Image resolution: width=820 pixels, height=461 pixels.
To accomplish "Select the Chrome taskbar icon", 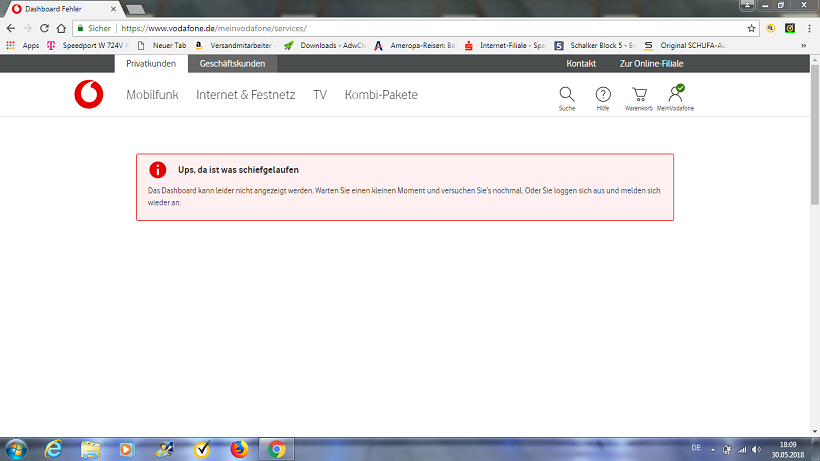I will click(x=276, y=449).
